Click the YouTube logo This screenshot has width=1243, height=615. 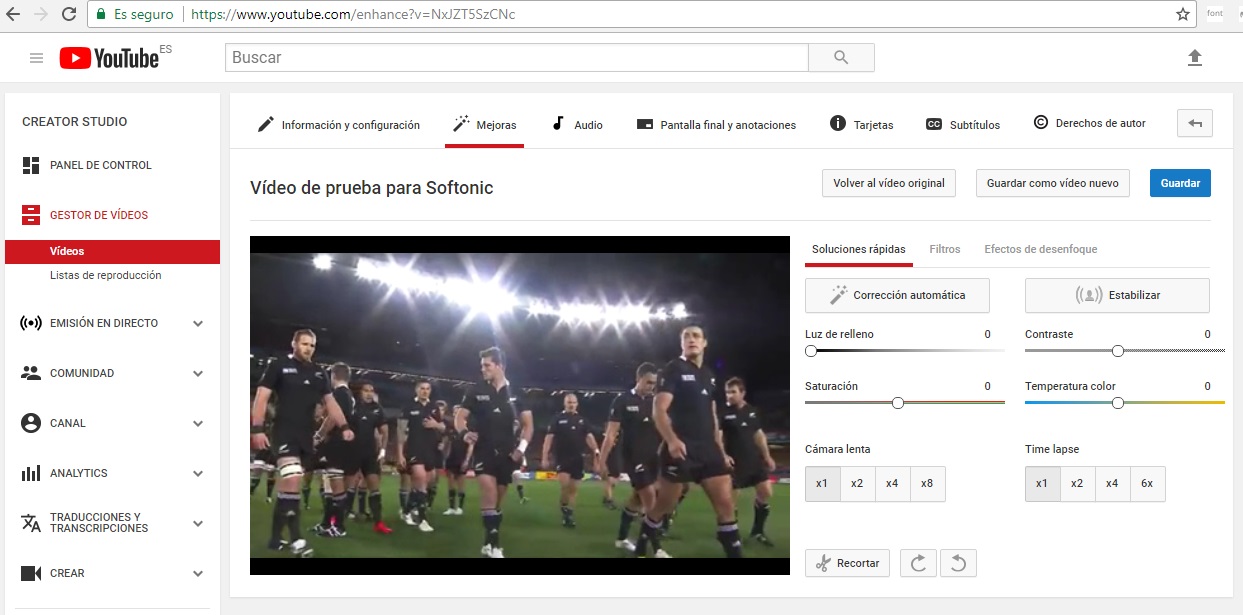(x=109, y=58)
